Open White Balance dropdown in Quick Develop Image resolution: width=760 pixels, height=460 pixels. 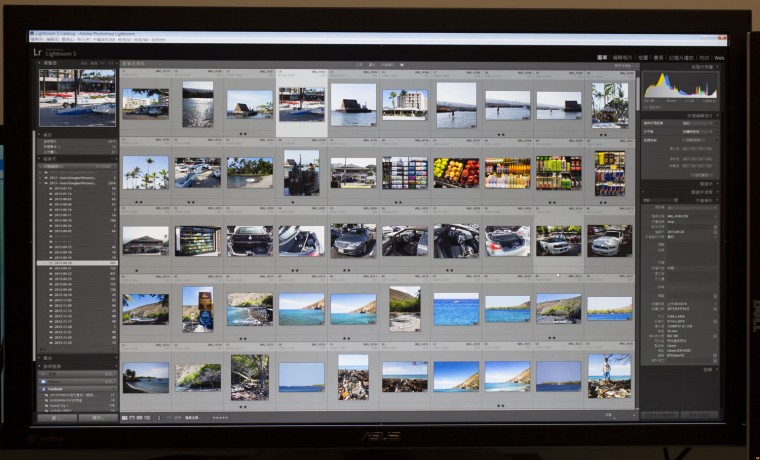coord(697,132)
